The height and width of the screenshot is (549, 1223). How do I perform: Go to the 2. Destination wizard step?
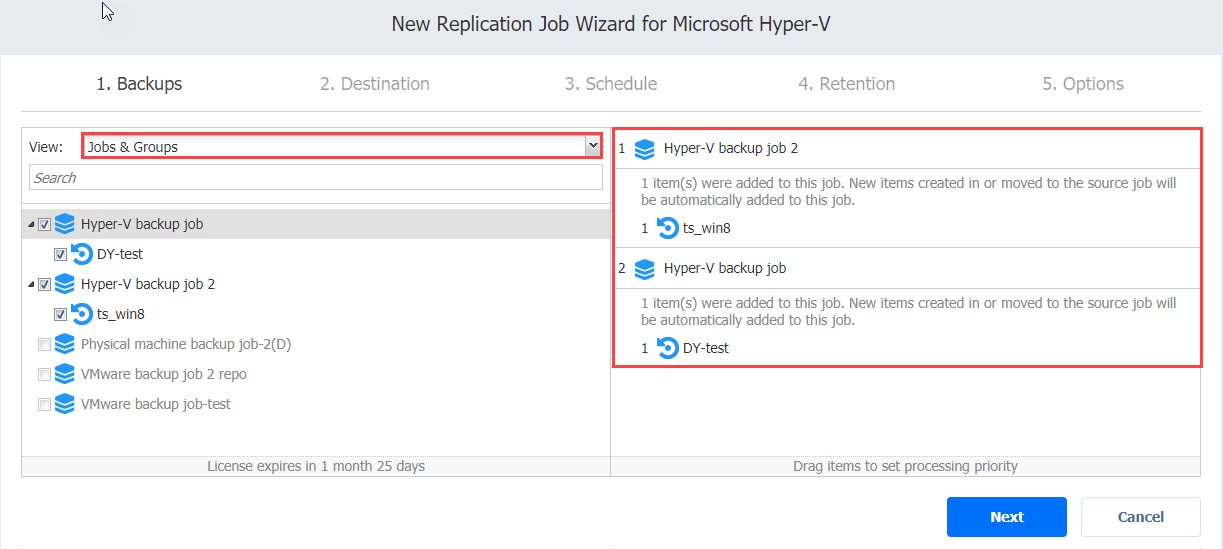(375, 84)
